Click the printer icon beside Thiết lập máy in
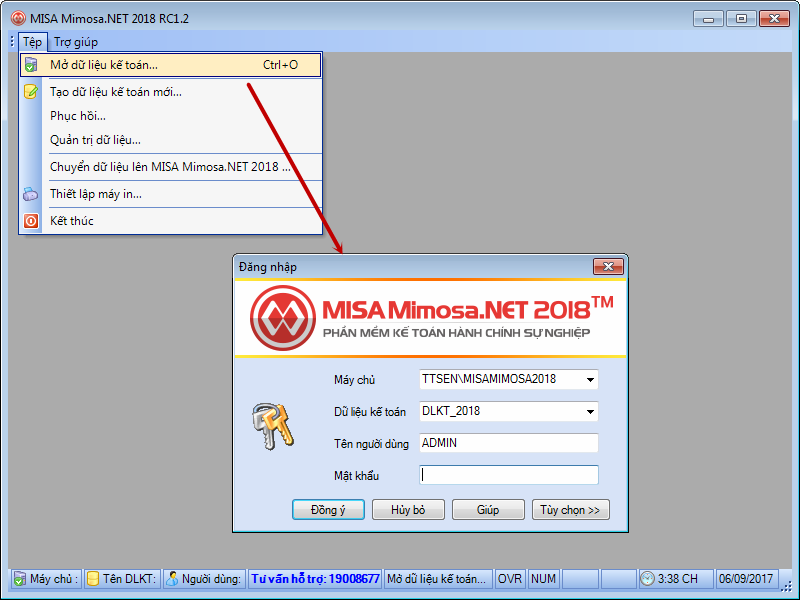800x600 pixels. pos(31,194)
